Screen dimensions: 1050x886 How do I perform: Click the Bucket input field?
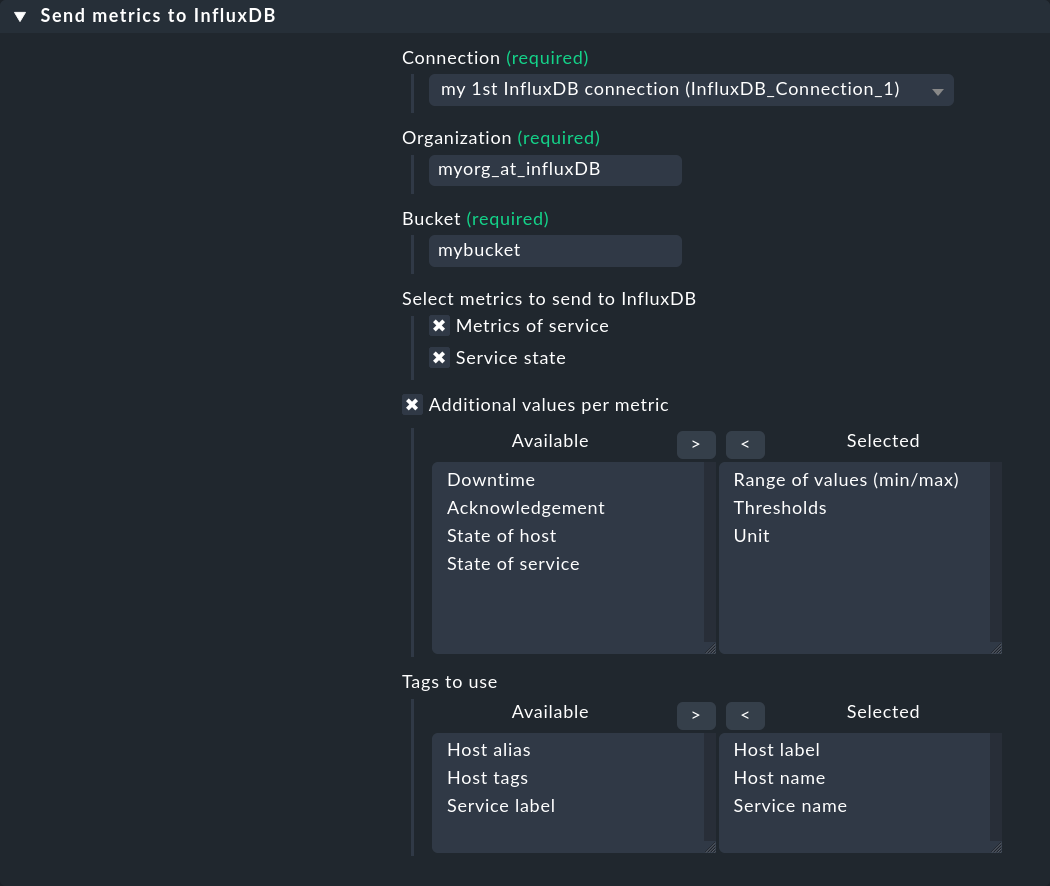(x=555, y=250)
